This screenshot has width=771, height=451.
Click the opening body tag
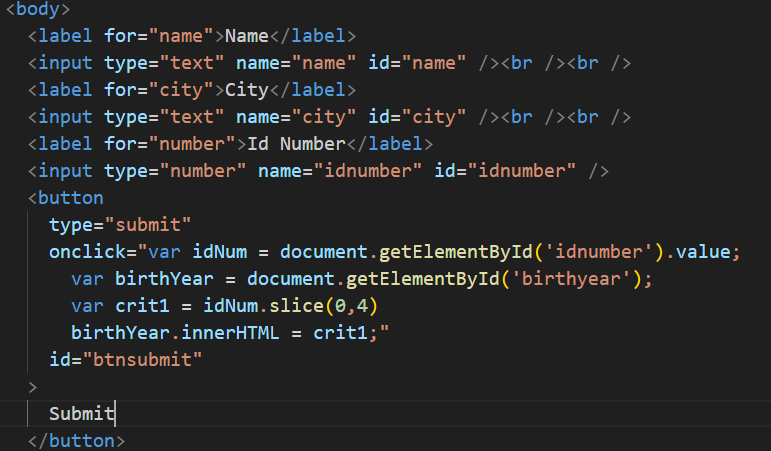pos(38,9)
